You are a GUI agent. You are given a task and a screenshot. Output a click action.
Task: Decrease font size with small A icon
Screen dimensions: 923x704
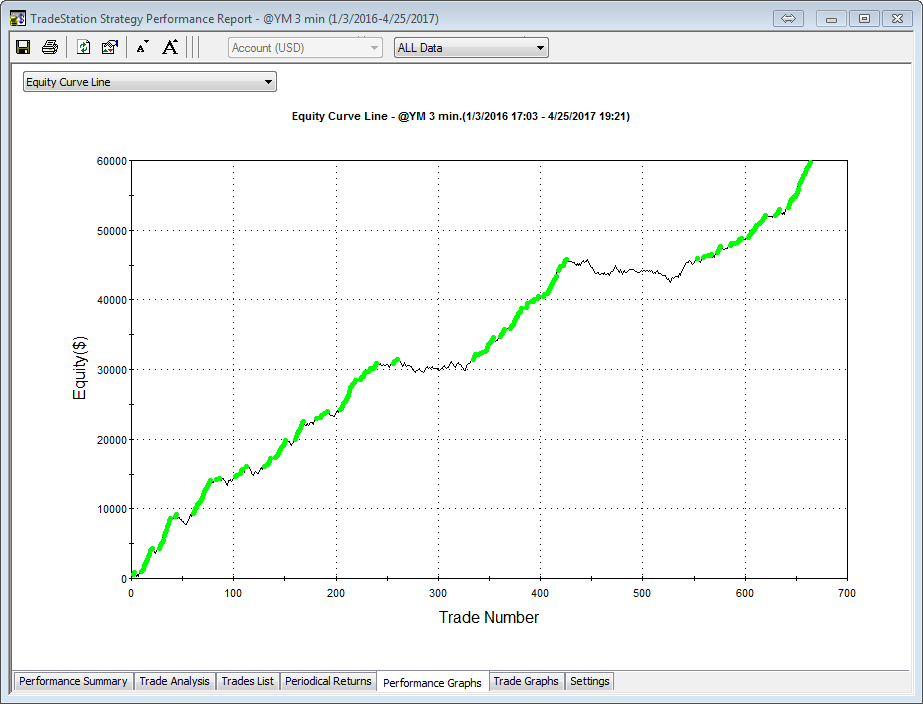142,47
